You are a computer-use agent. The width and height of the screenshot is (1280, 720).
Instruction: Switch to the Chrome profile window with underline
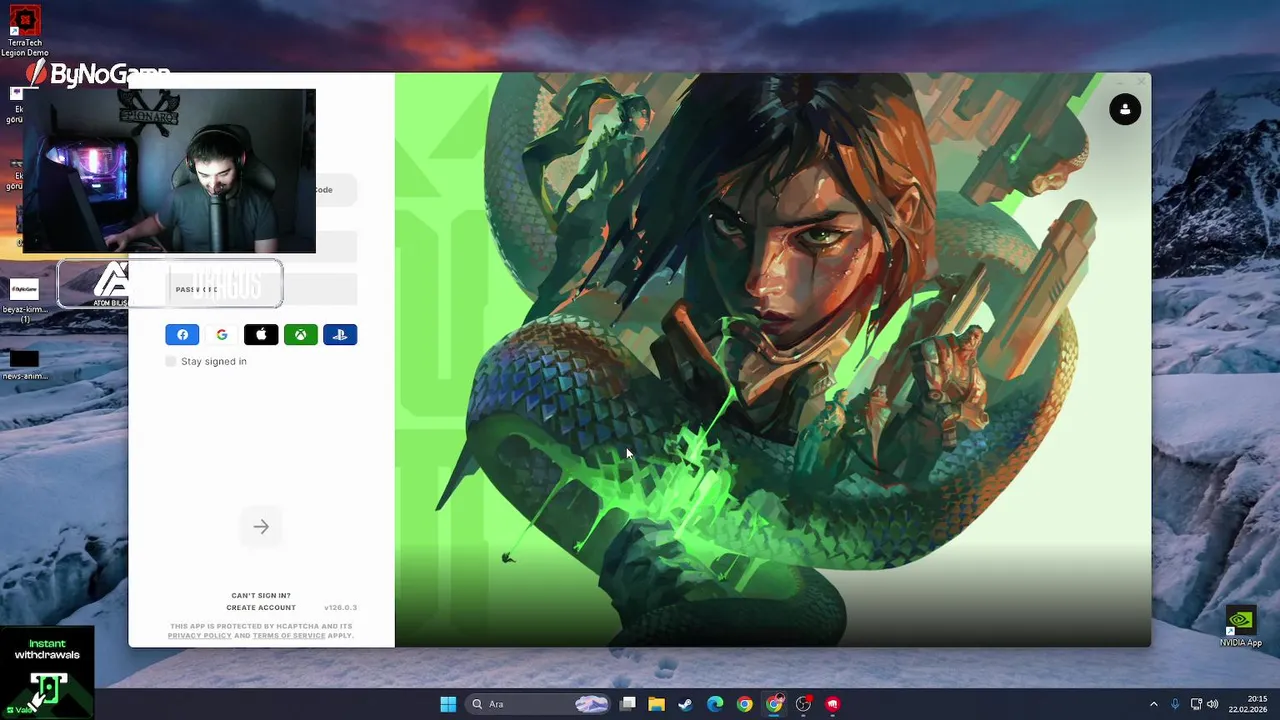pos(774,704)
